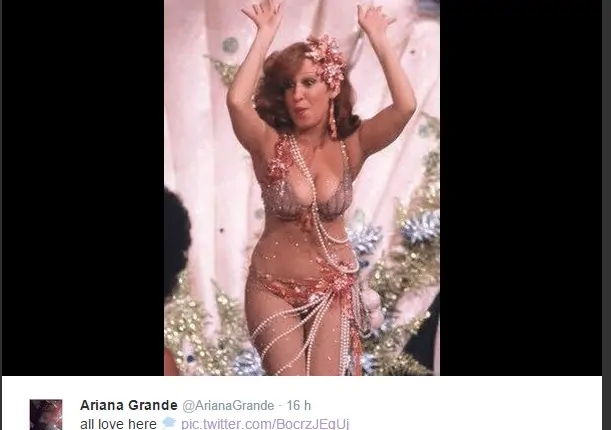
Task: Click the center of the enlarged photo
Action: (302, 188)
